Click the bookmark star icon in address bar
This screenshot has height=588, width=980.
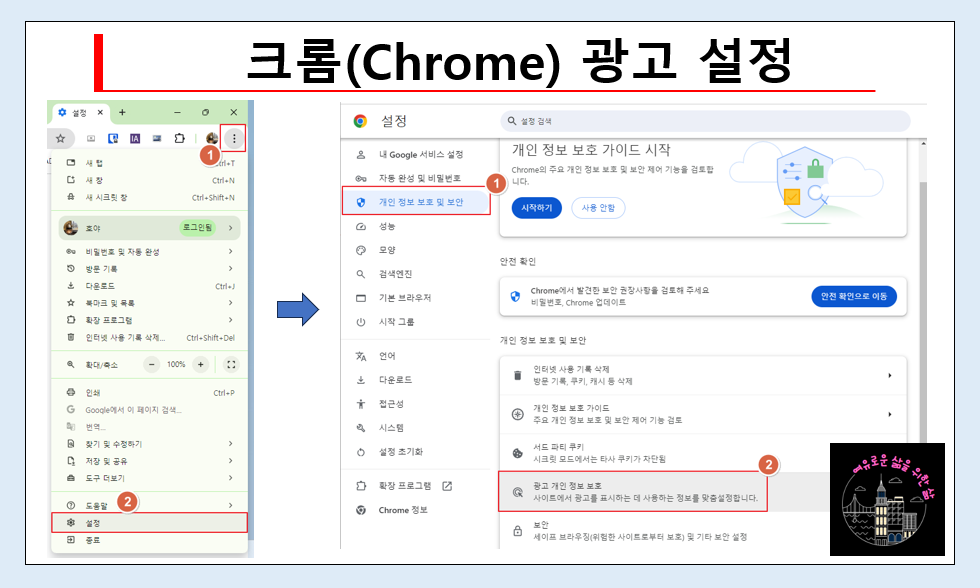[61, 138]
